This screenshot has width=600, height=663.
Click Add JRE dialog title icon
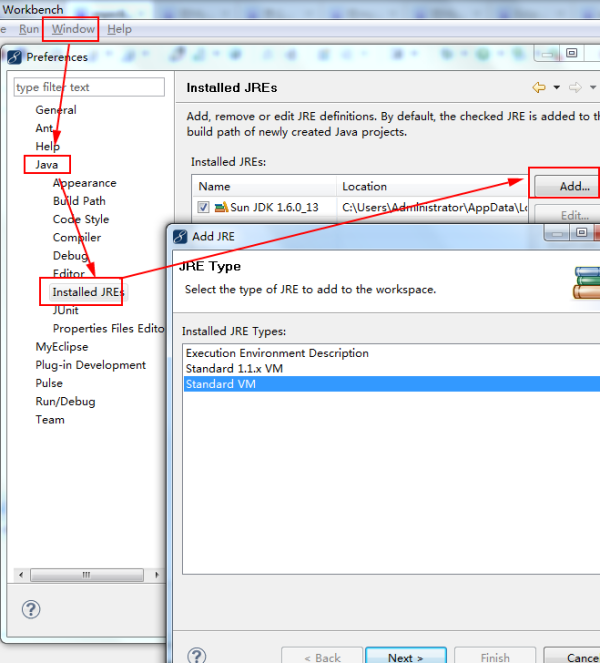(180, 236)
